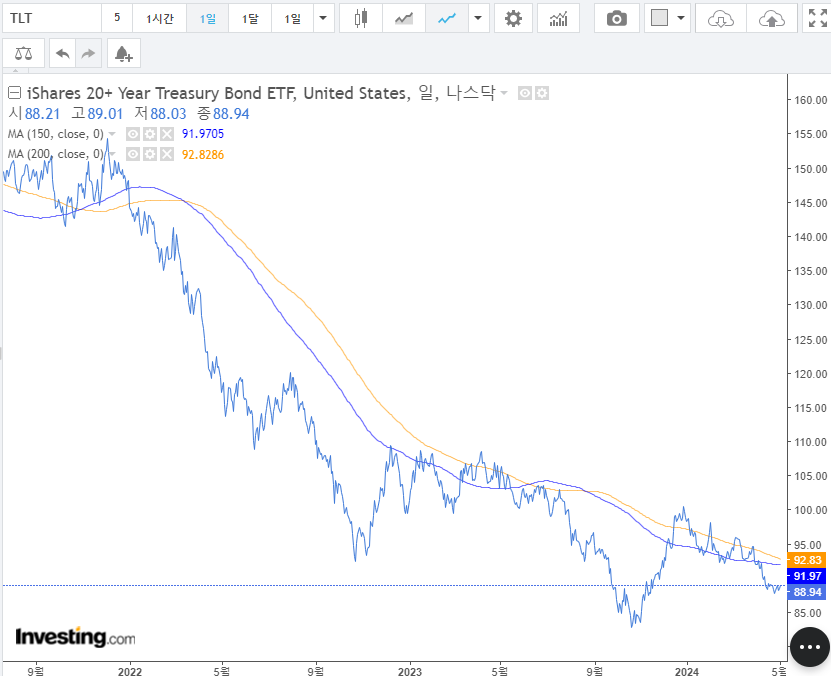Click the MA (200, close, 0) label

pos(56,154)
